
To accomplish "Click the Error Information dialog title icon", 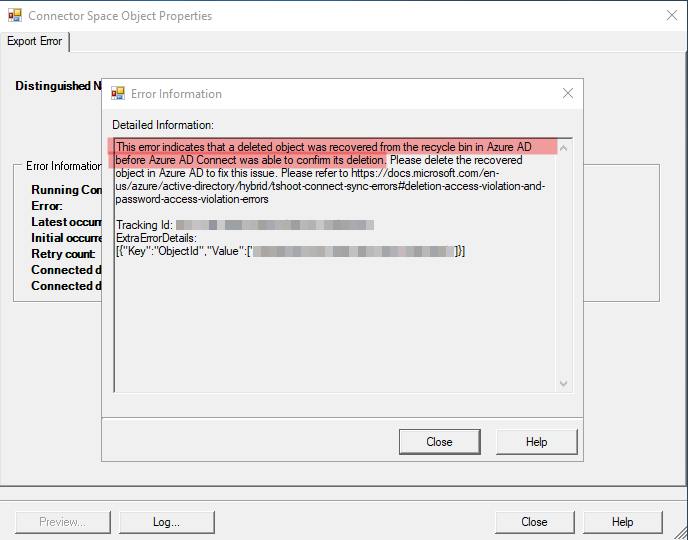I will click(x=118, y=94).
